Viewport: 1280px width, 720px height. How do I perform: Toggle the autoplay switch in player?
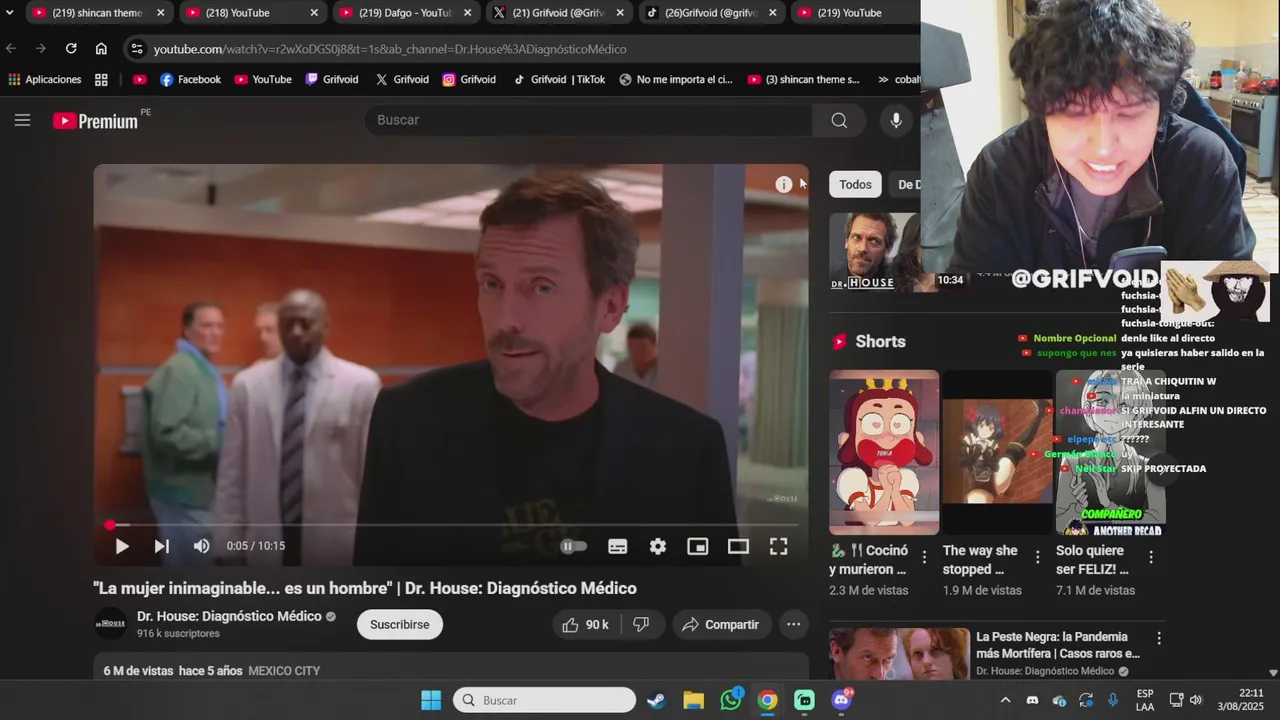point(573,546)
